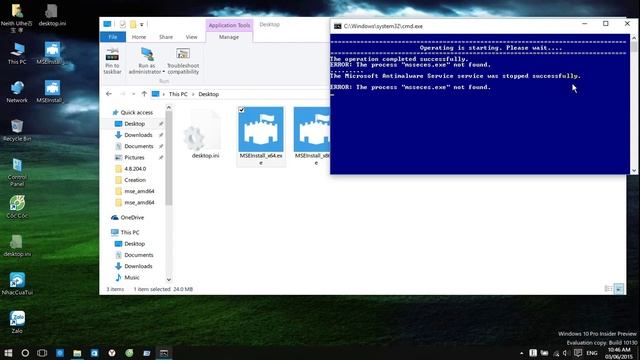Select Quick access in the navigation pane
Screen dimensions: 640x360
coord(137,112)
